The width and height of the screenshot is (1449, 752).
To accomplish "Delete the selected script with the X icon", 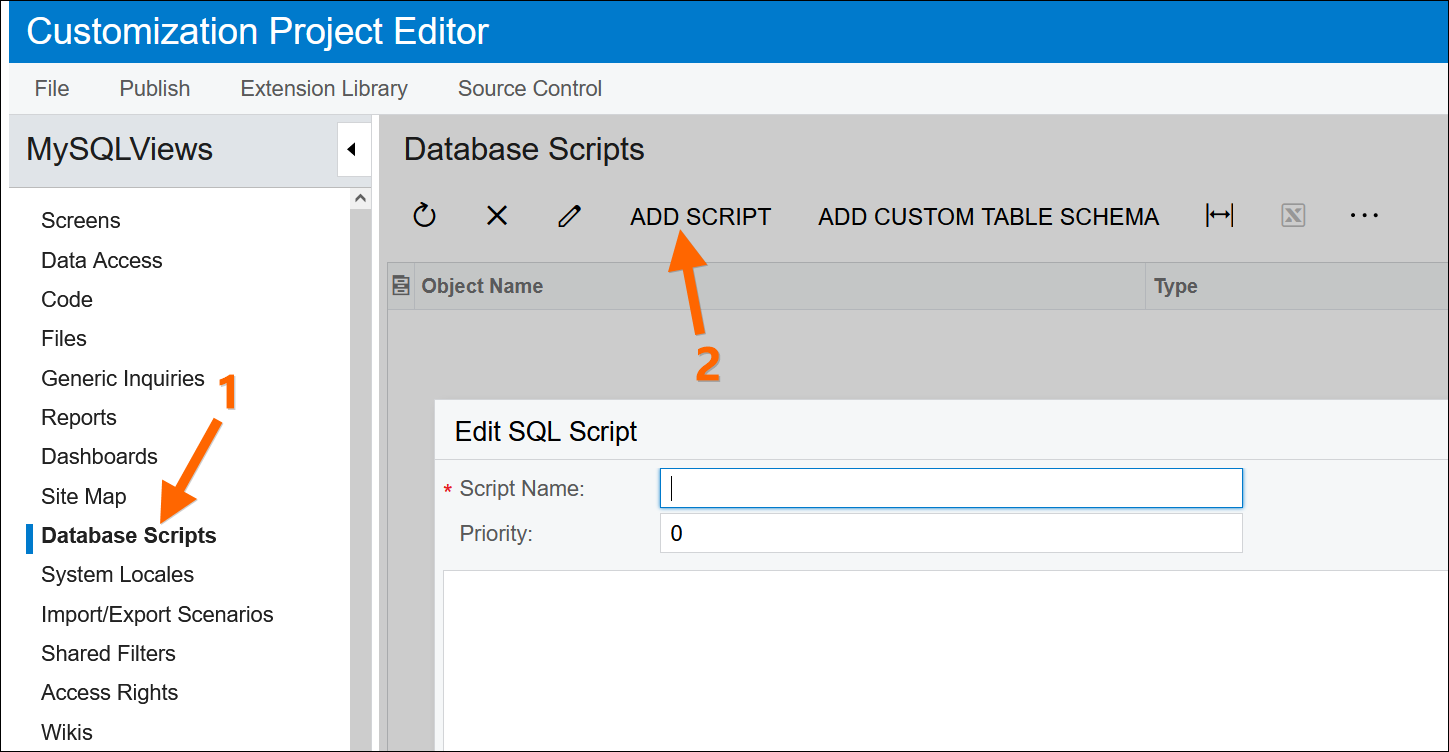I will point(496,215).
